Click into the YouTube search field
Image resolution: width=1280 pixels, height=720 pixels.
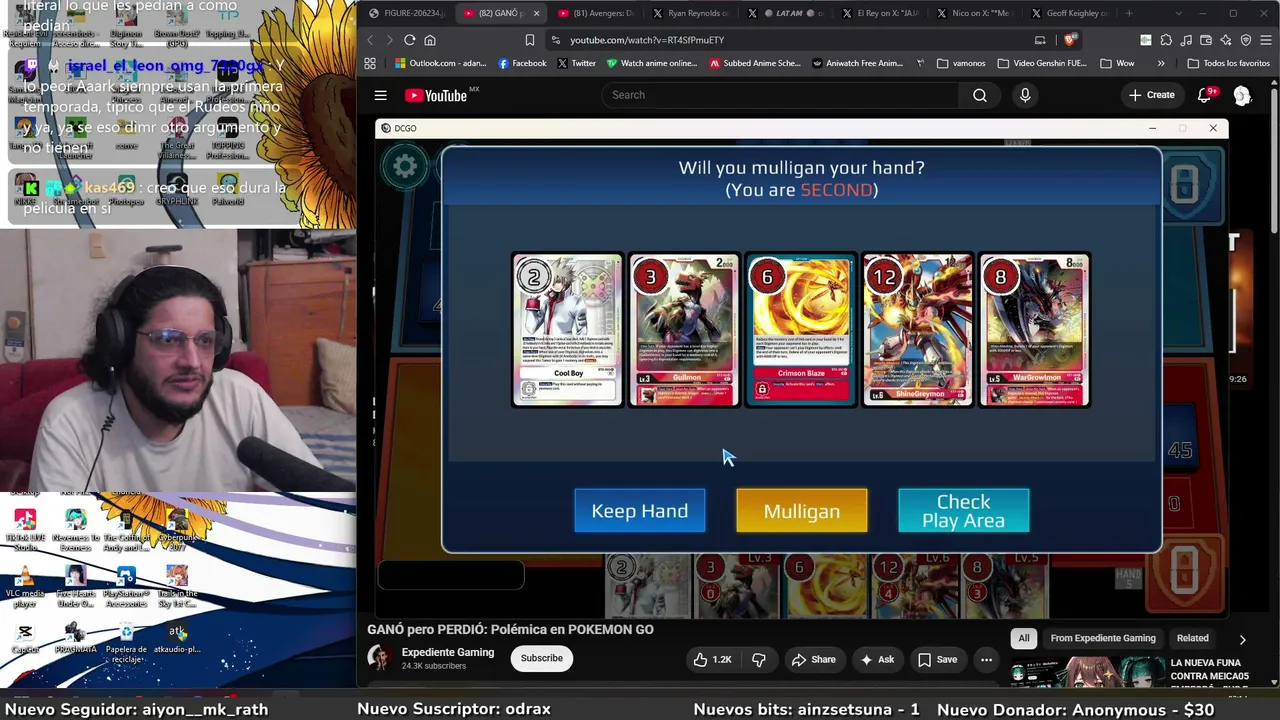pos(780,95)
